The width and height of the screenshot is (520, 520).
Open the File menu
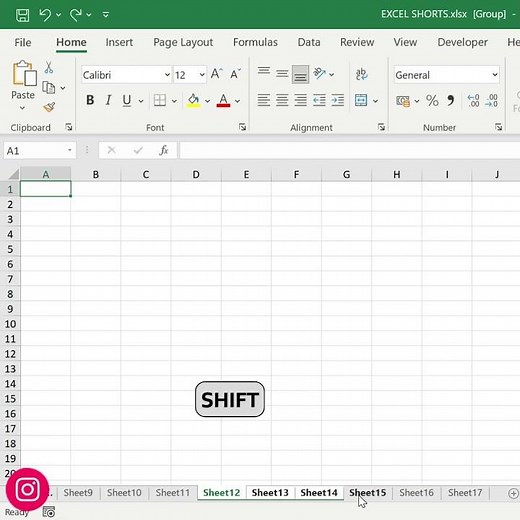tap(23, 42)
